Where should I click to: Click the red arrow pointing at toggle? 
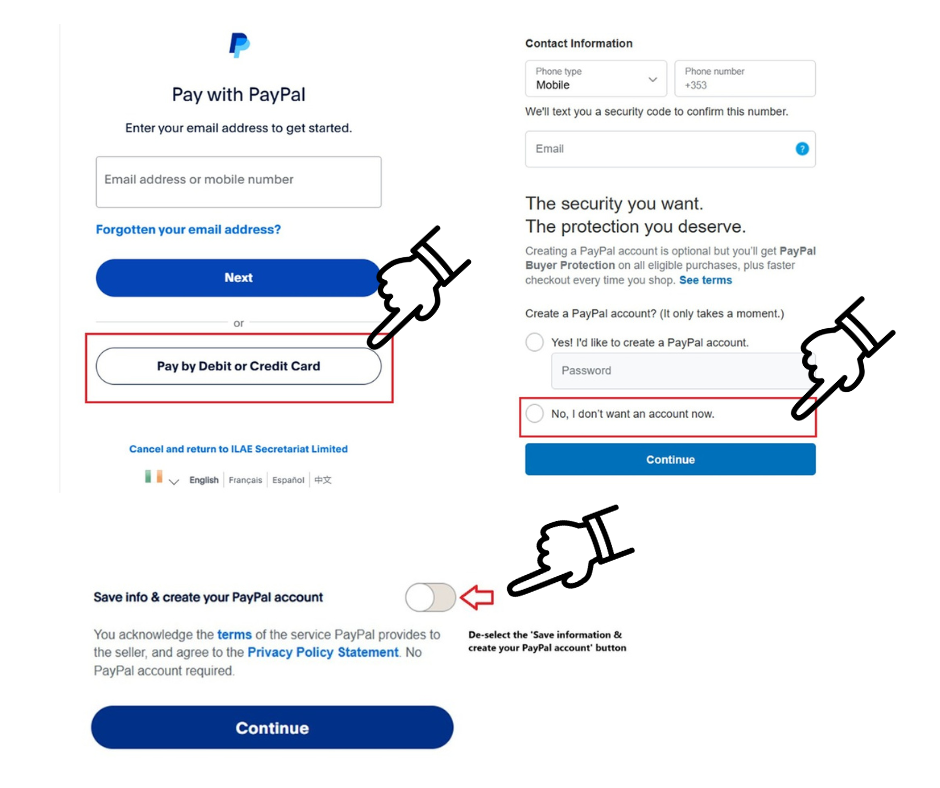point(477,598)
